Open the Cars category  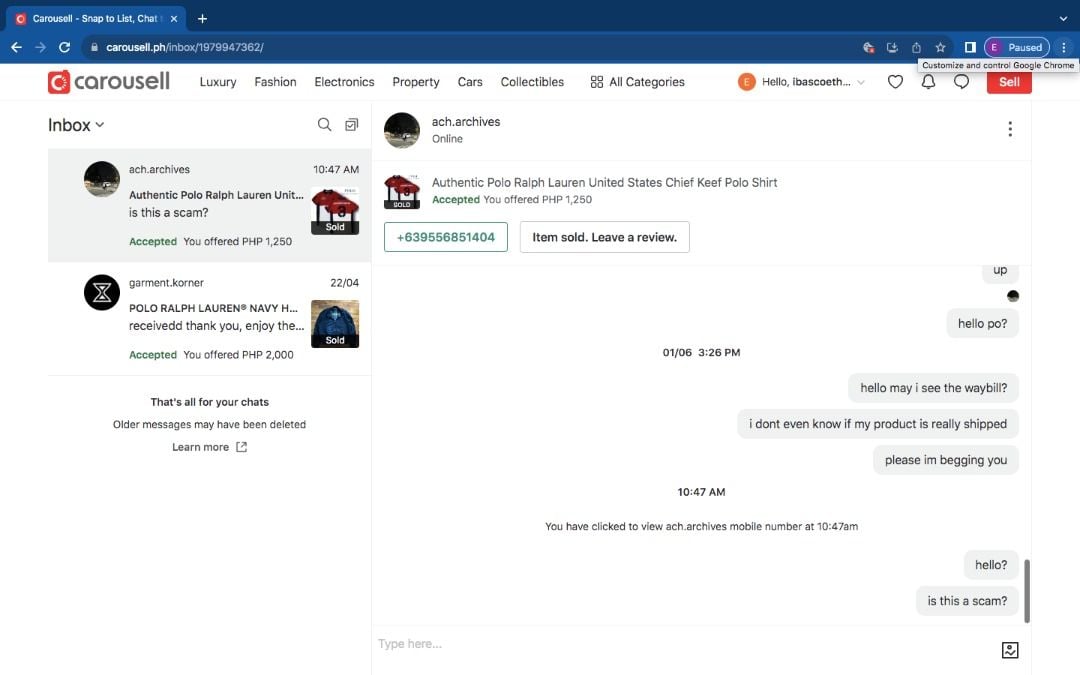pyautogui.click(x=470, y=82)
